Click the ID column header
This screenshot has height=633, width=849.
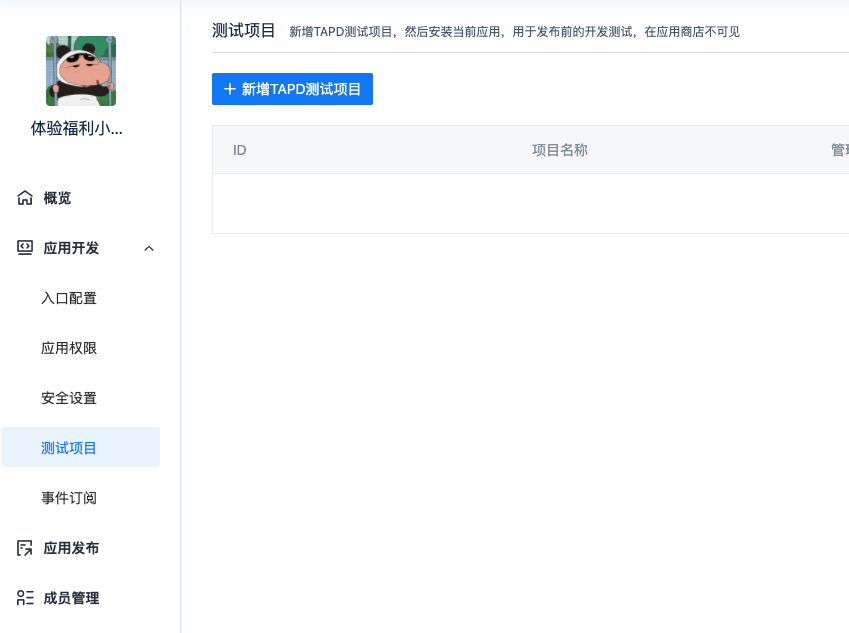pos(239,149)
